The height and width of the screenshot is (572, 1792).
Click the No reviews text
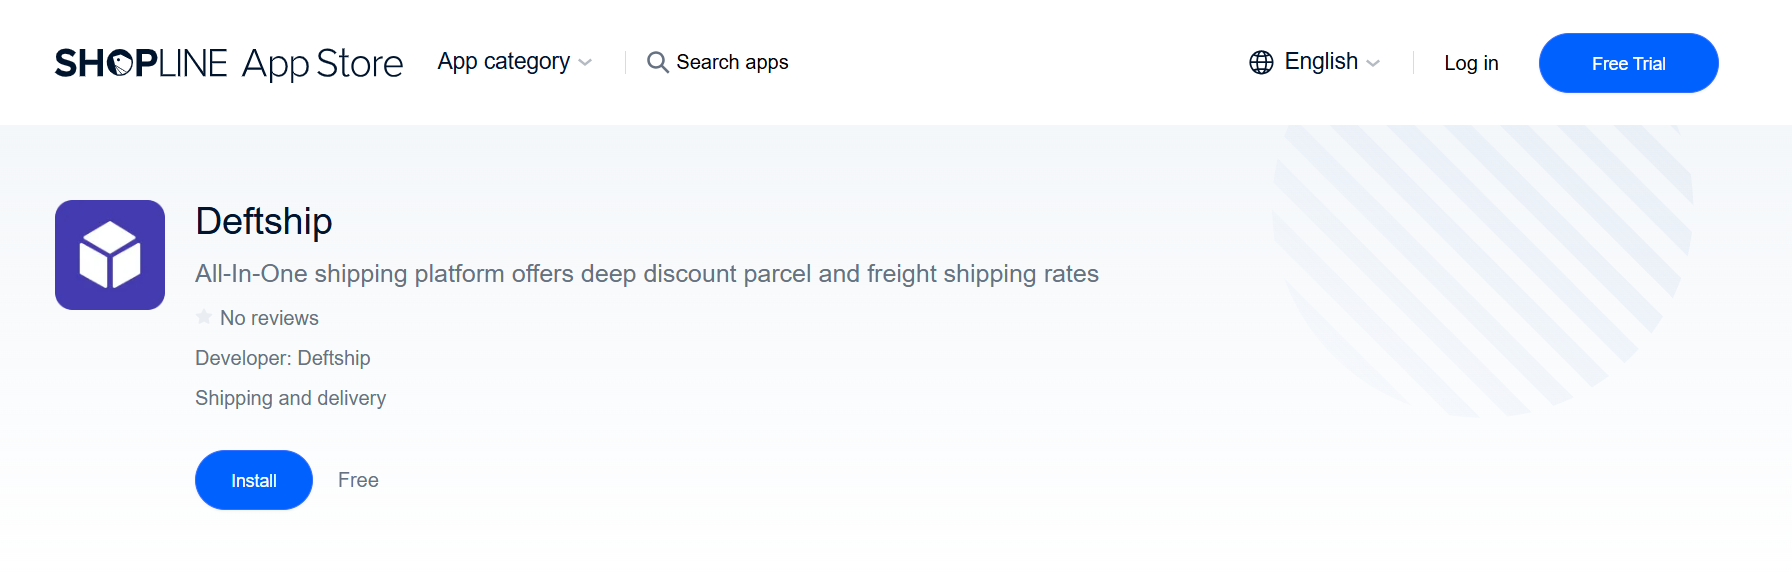[x=269, y=318]
